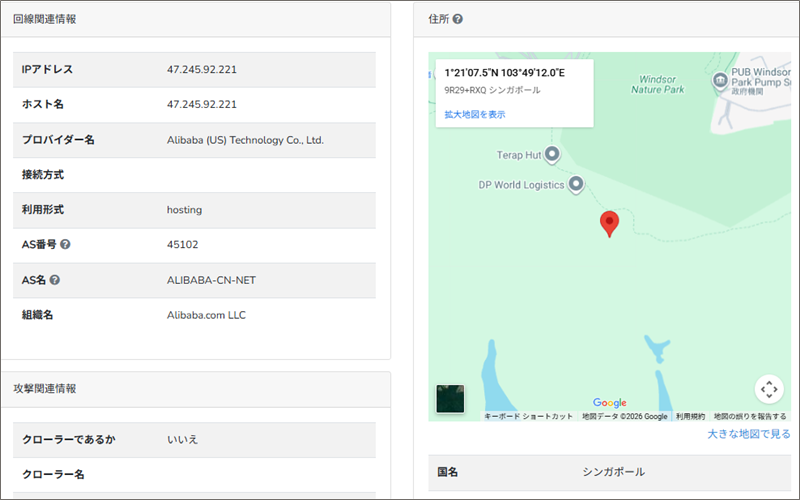
Task: Select the Terap Hut map marker
Action: tap(550, 155)
